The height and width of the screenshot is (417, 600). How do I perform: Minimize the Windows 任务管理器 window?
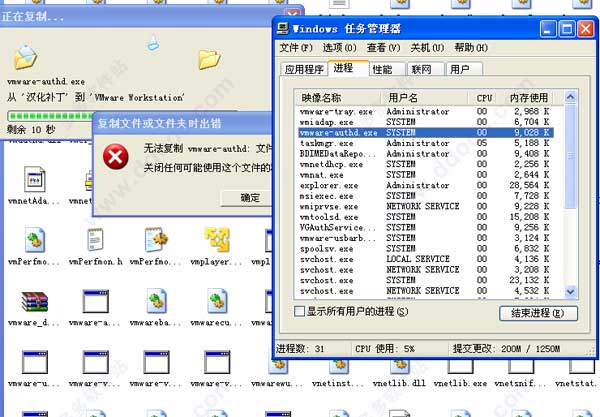click(x=548, y=29)
